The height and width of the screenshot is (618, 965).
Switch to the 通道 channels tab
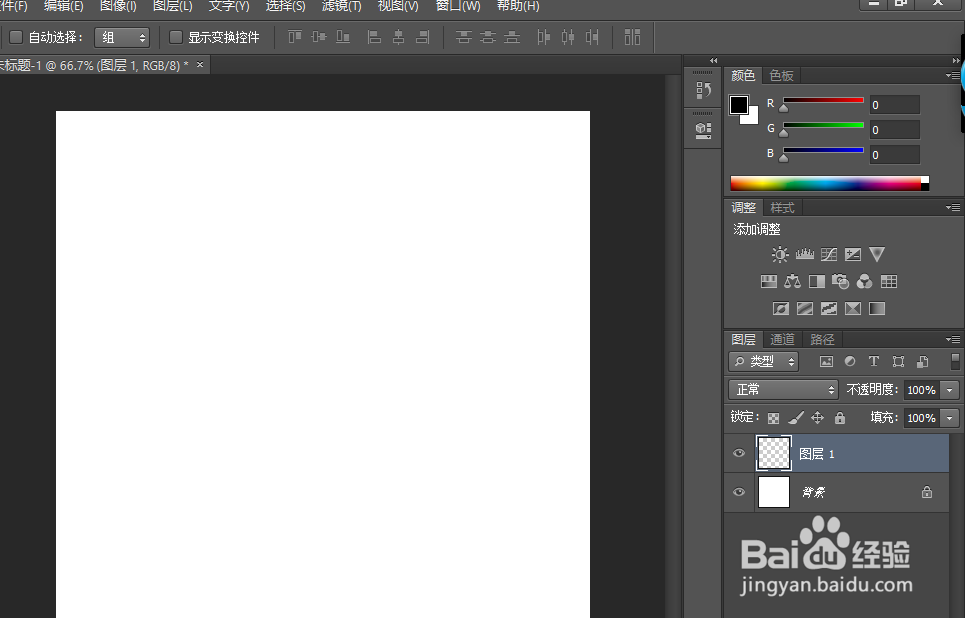(x=783, y=339)
